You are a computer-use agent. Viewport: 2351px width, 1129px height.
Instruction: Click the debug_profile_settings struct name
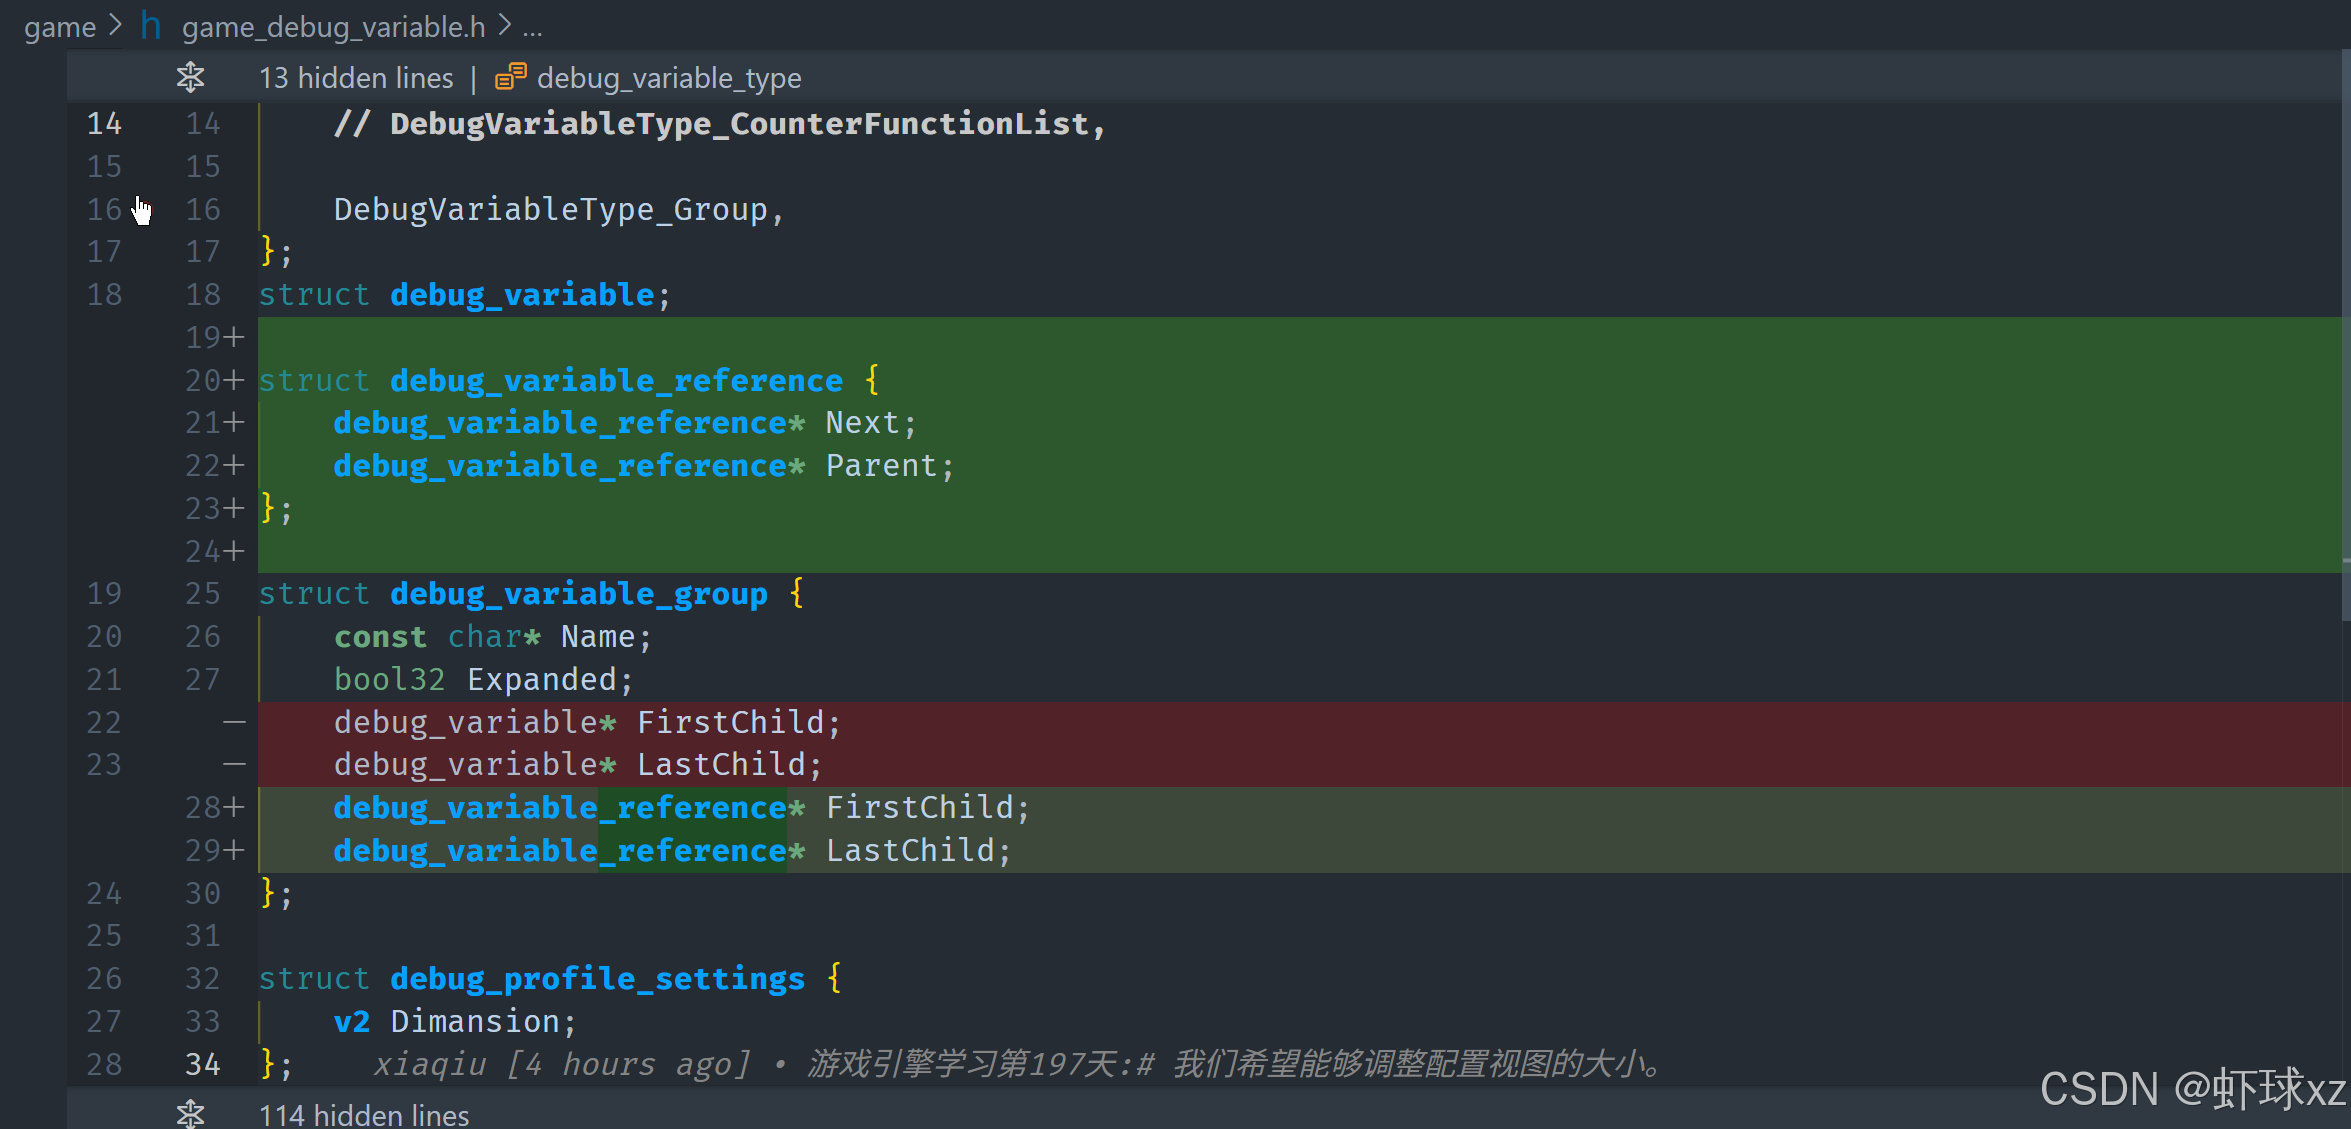pos(596,978)
